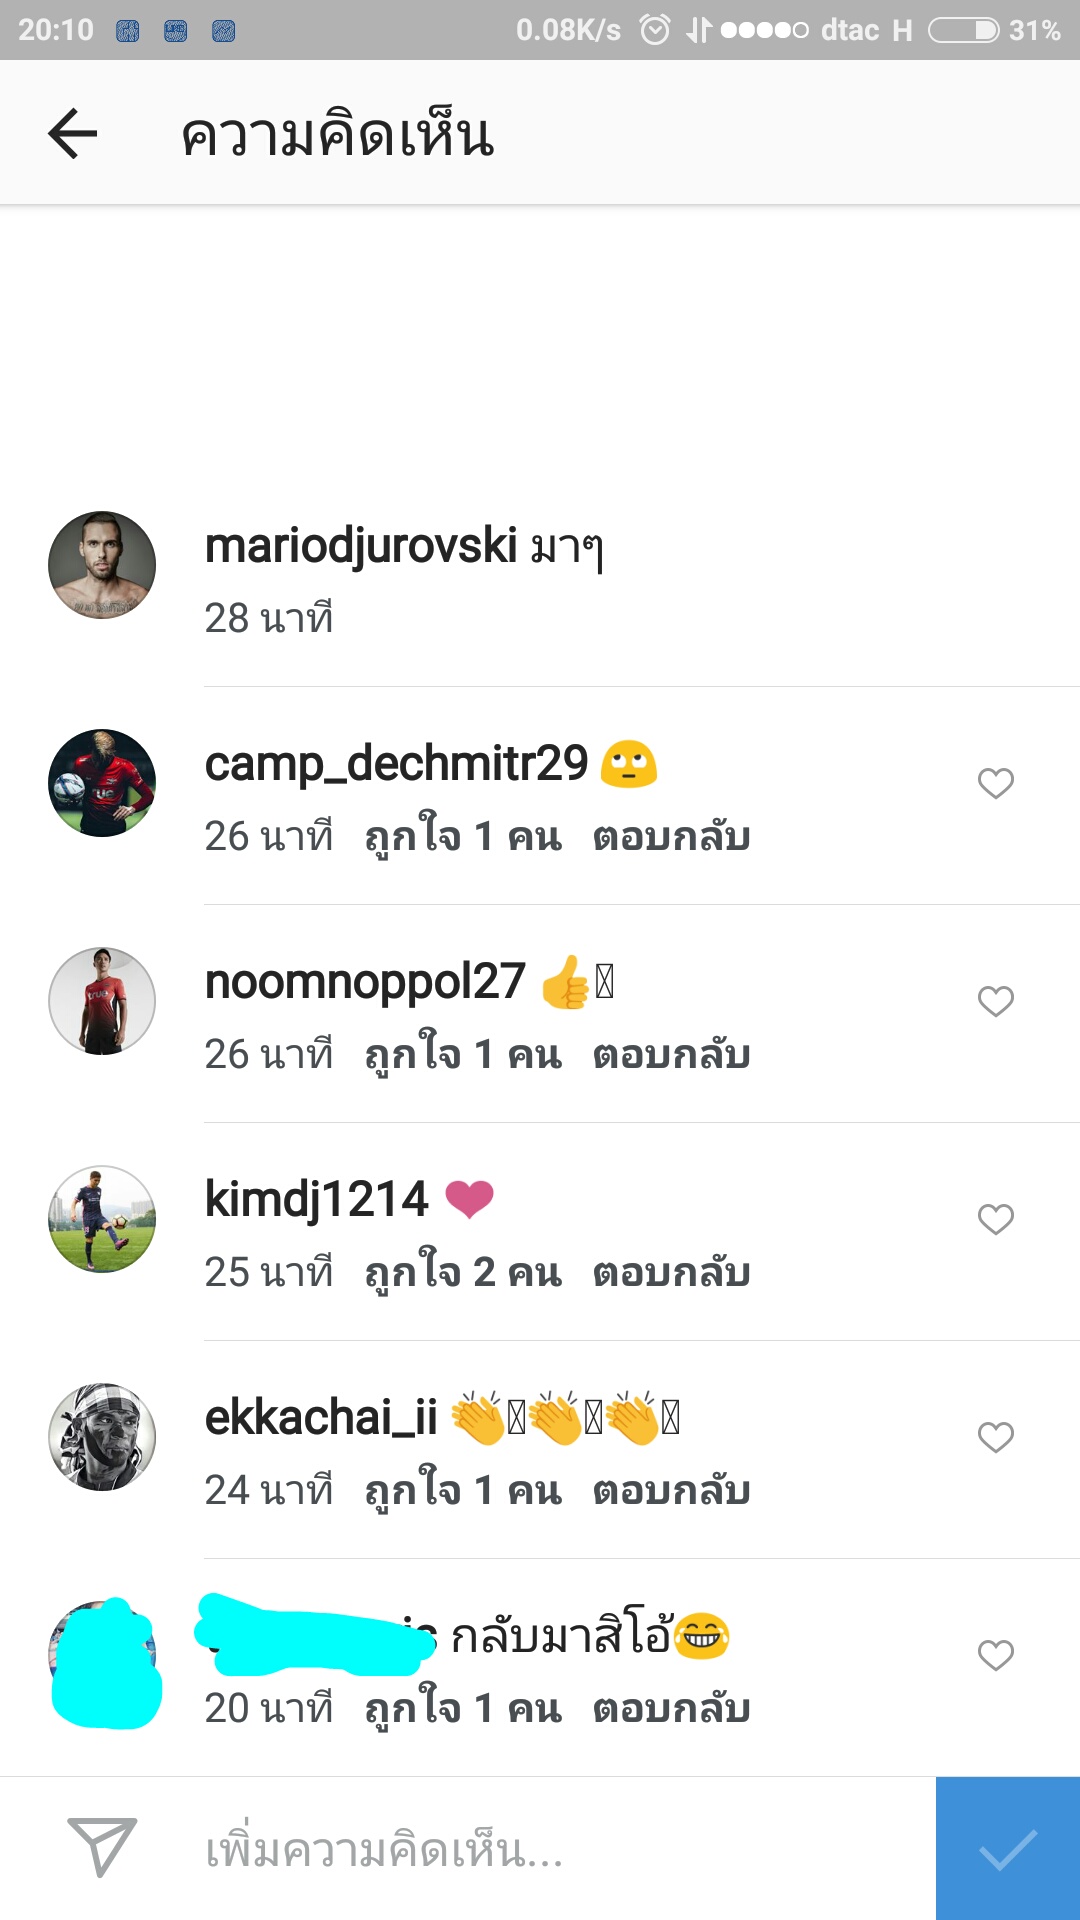Open ekkachai_ii's profile avatar
Image resolution: width=1080 pixels, height=1920 pixels.
click(102, 1437)
